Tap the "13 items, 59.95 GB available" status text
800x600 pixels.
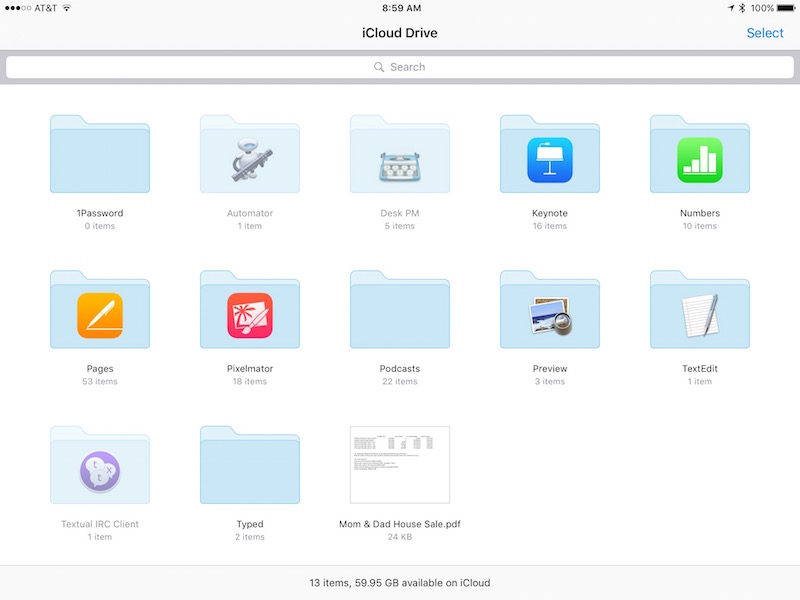tap(400, 583)
